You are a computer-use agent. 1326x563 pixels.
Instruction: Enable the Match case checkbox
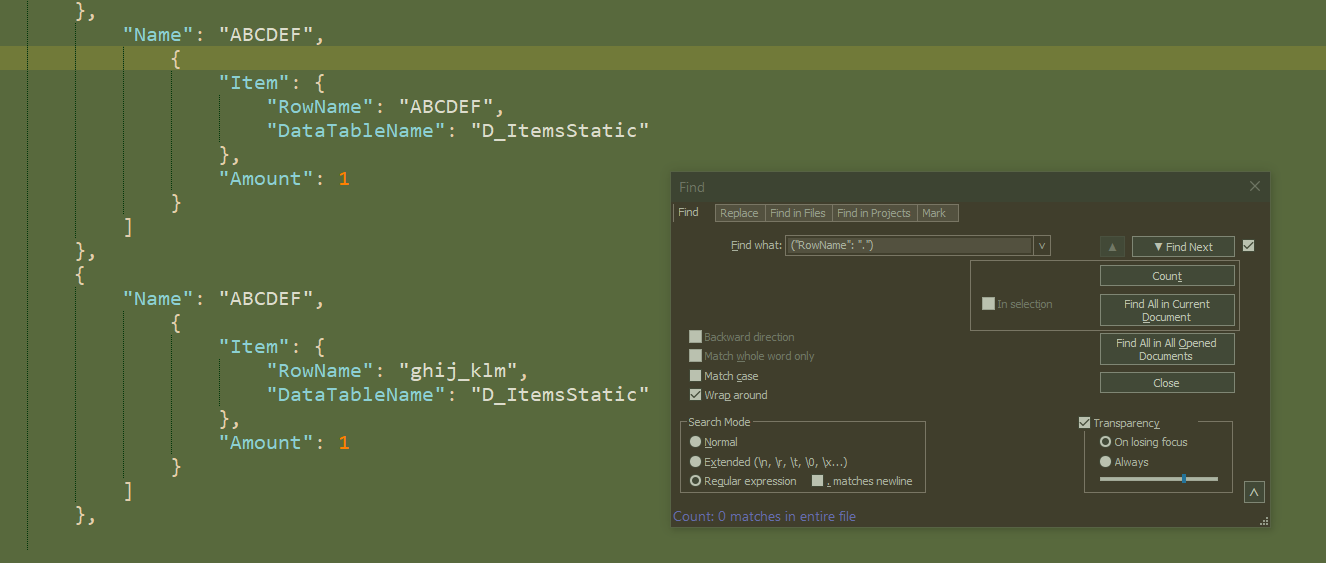pyautogui.click(x=696, y=376)
